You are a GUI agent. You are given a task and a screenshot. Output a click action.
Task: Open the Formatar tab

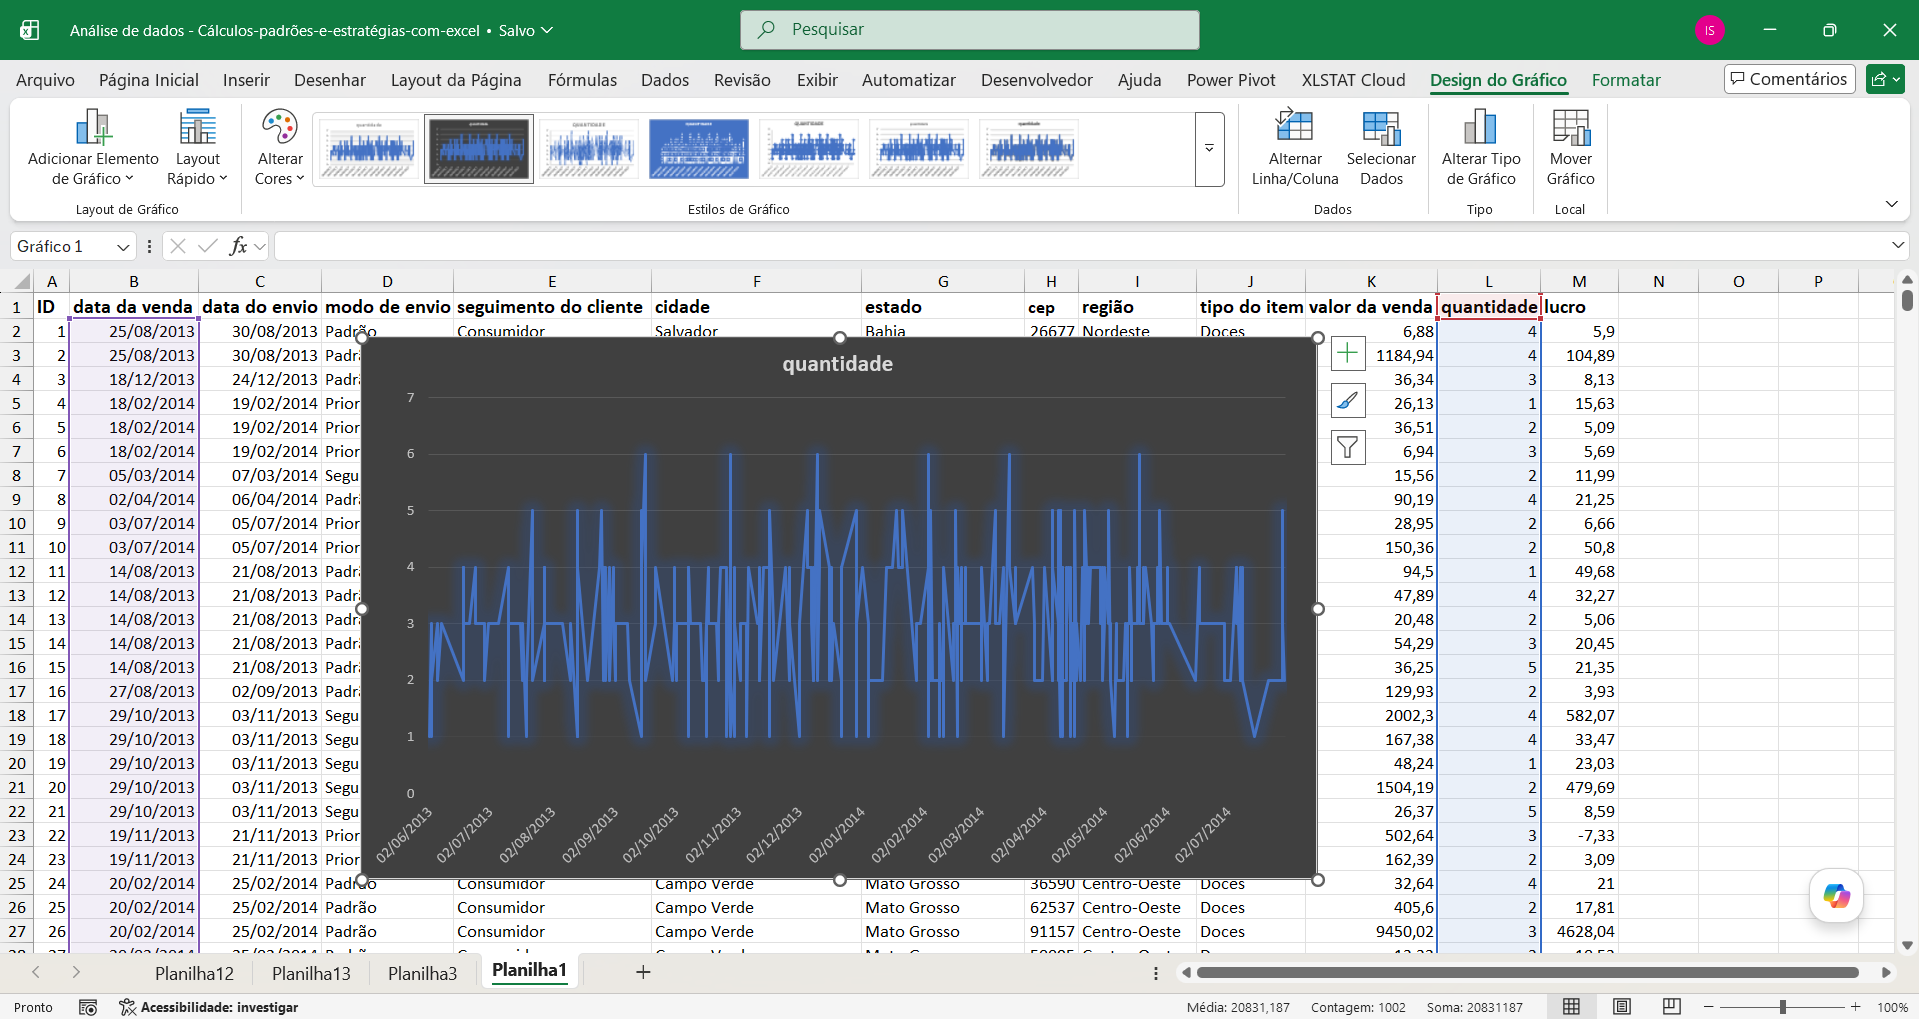tap(1626, 80)
